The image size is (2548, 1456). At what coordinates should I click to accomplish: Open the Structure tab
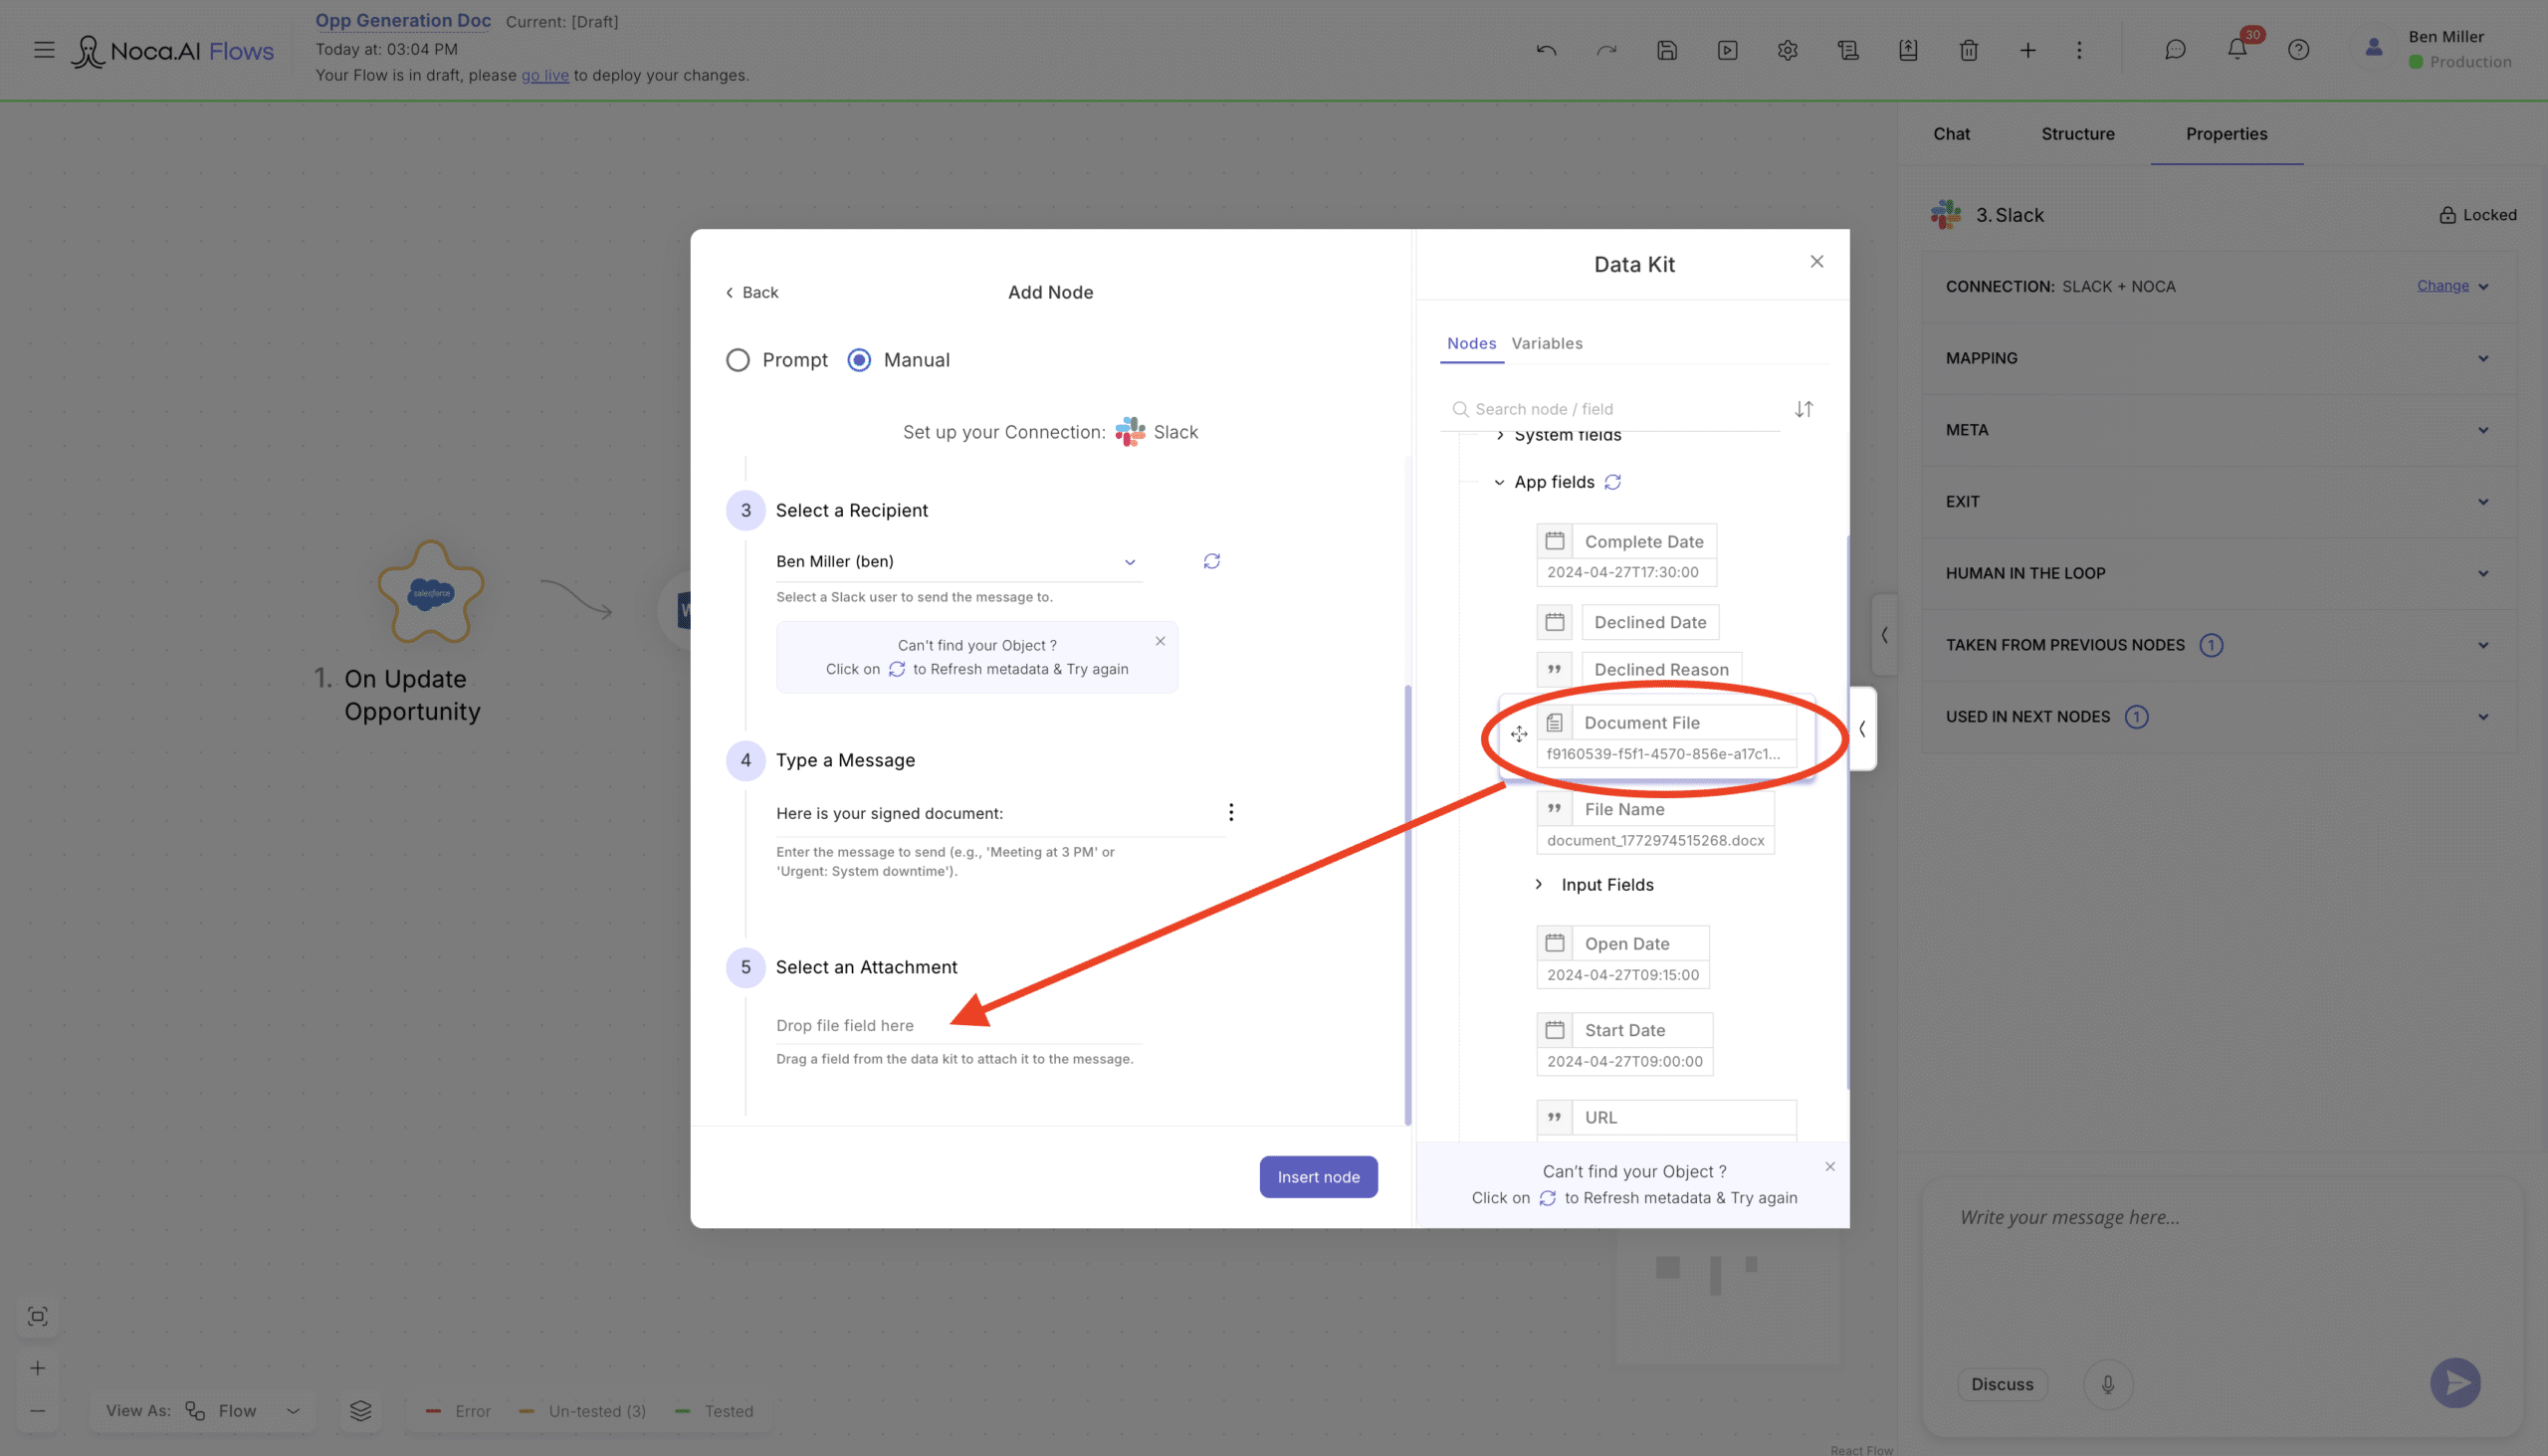[x=2077, y=134]
